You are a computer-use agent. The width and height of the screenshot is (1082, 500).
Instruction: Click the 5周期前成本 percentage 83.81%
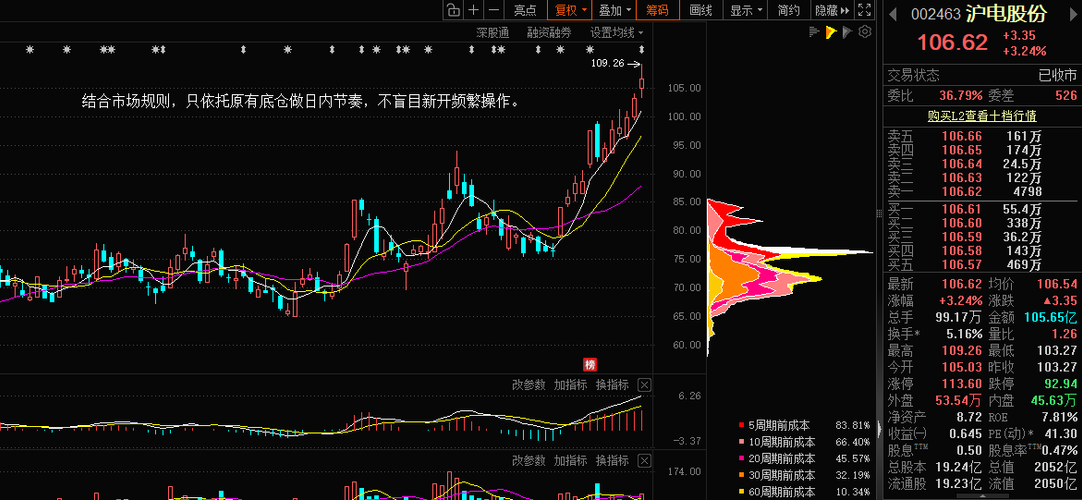click(853, 426)
